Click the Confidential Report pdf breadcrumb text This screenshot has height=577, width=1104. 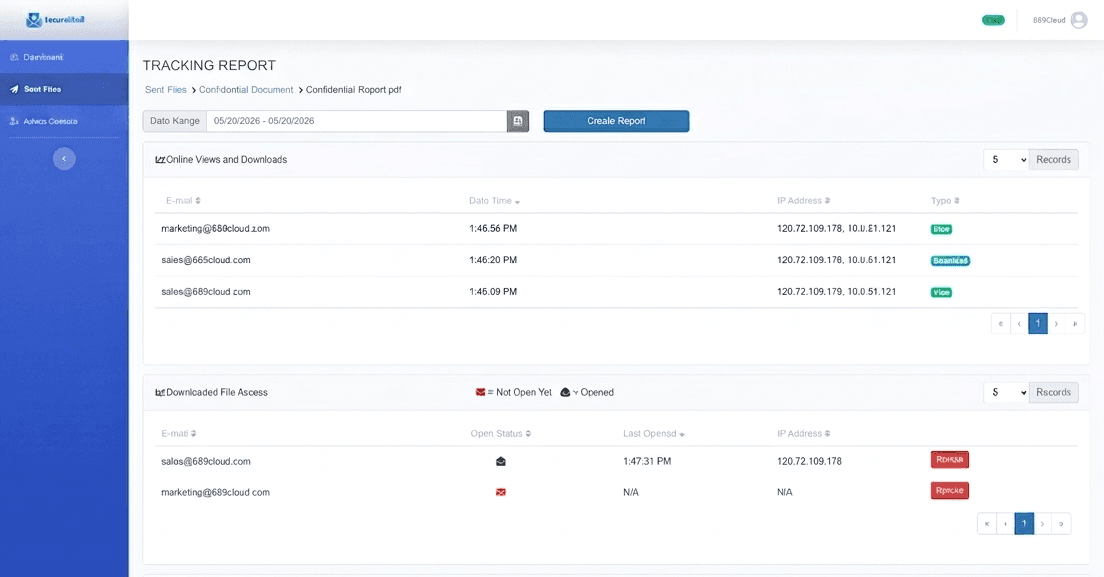tap(353, 90)
